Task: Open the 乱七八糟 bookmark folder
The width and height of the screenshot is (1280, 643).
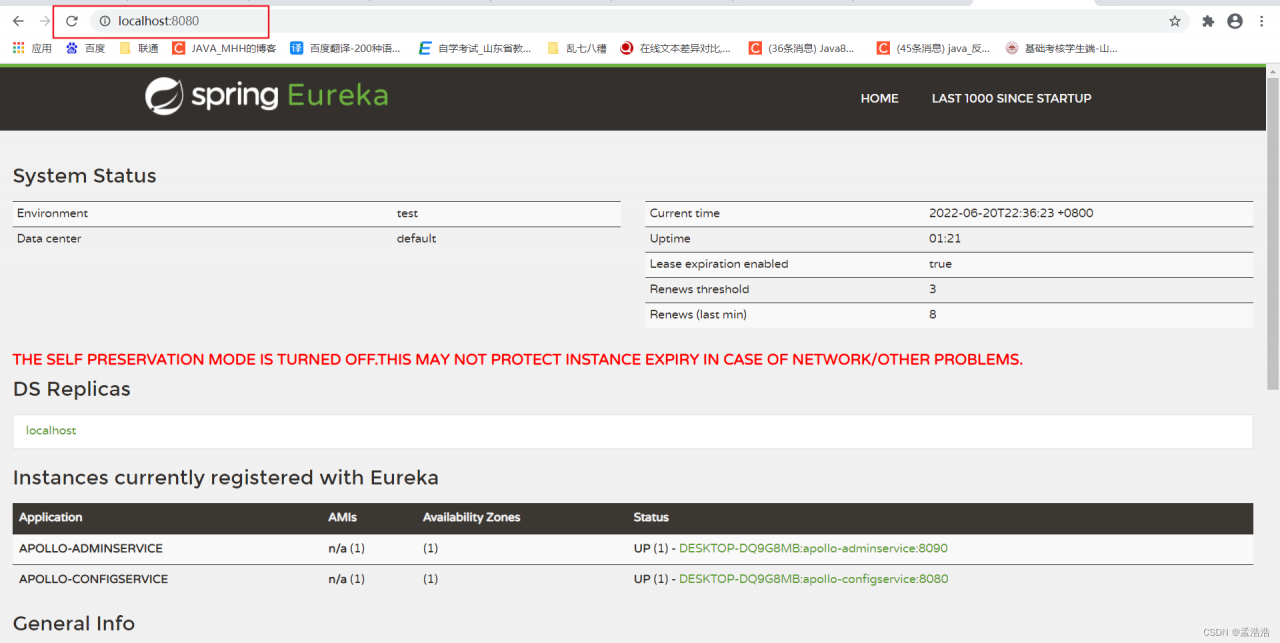Action: point(576,48)
